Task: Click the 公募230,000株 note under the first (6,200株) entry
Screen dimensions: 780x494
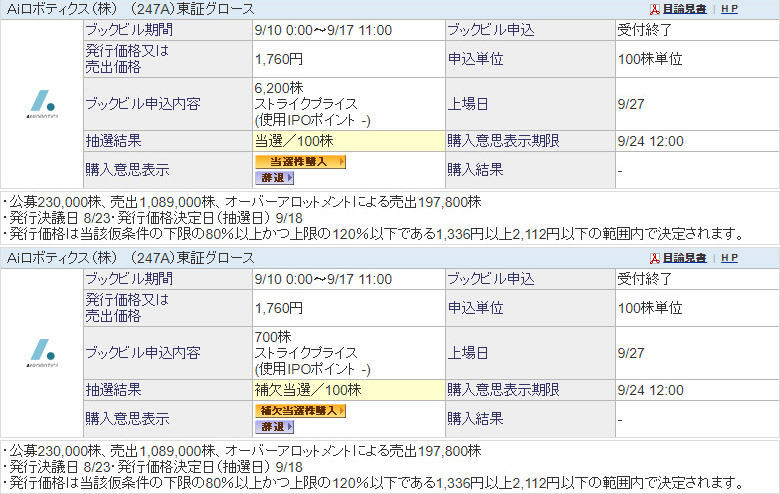Action: [242, 201]
